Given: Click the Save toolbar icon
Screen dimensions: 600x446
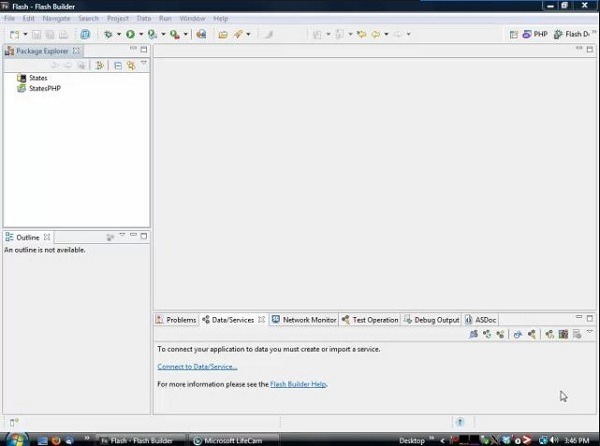Looking at the screenshot, I should click(x=36, y=35).
